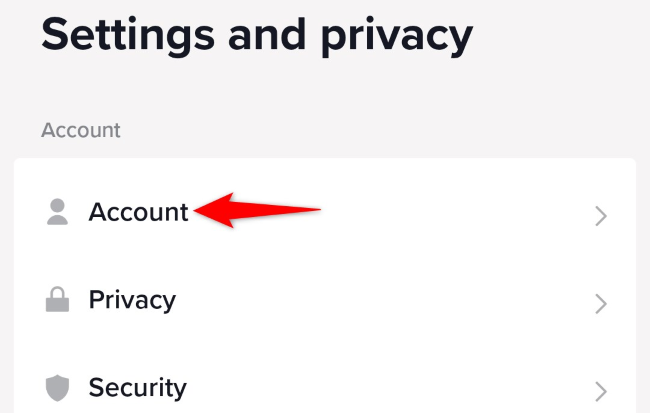The width and height of the screenshot is (650, 413).
Task: Click the person silhouette icon beside Account
Action: pos(57,212)
